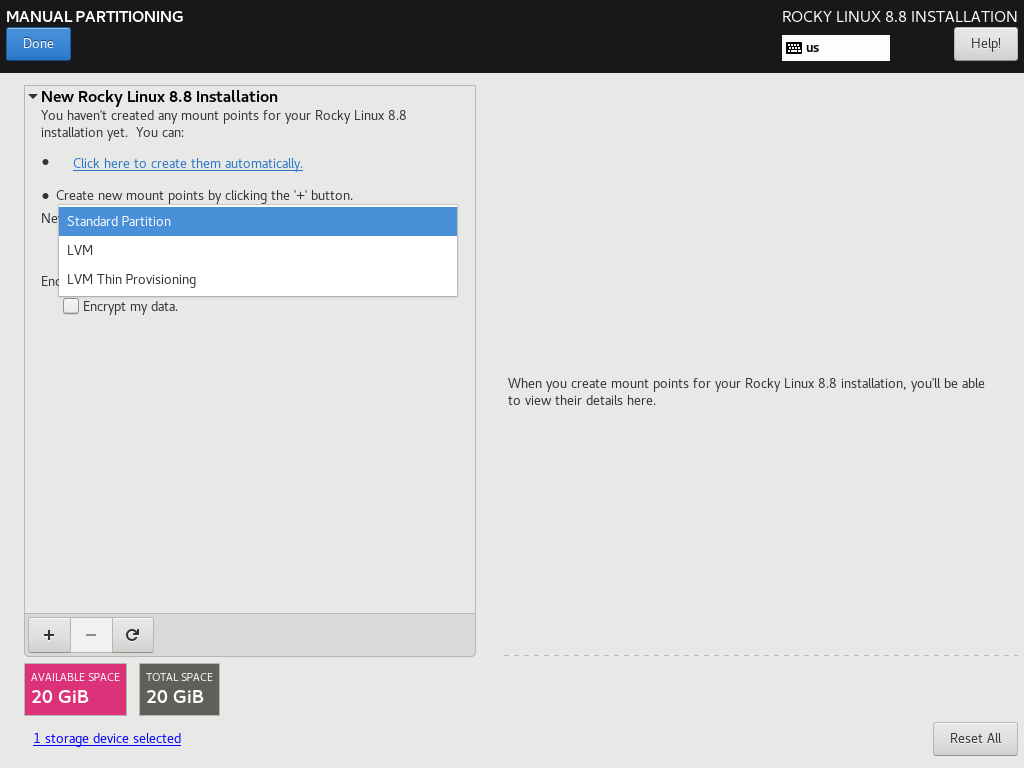
Task: Pick LVM Thin Provisioning option
Action: tap(258, 279)
